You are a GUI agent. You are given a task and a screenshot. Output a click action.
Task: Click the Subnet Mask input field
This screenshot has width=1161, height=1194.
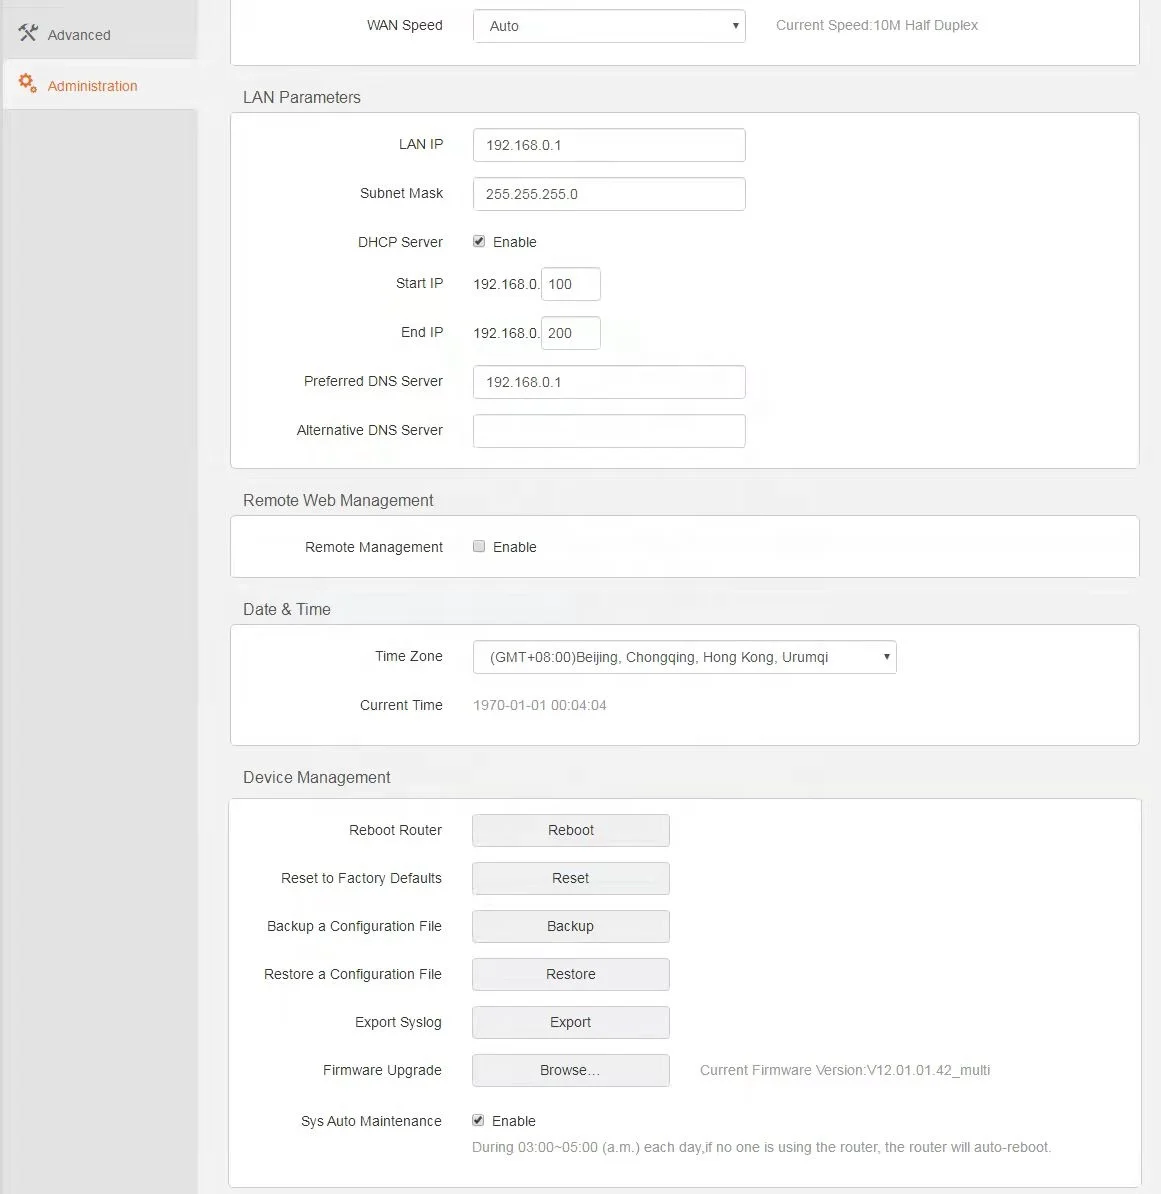click(609, 194)
